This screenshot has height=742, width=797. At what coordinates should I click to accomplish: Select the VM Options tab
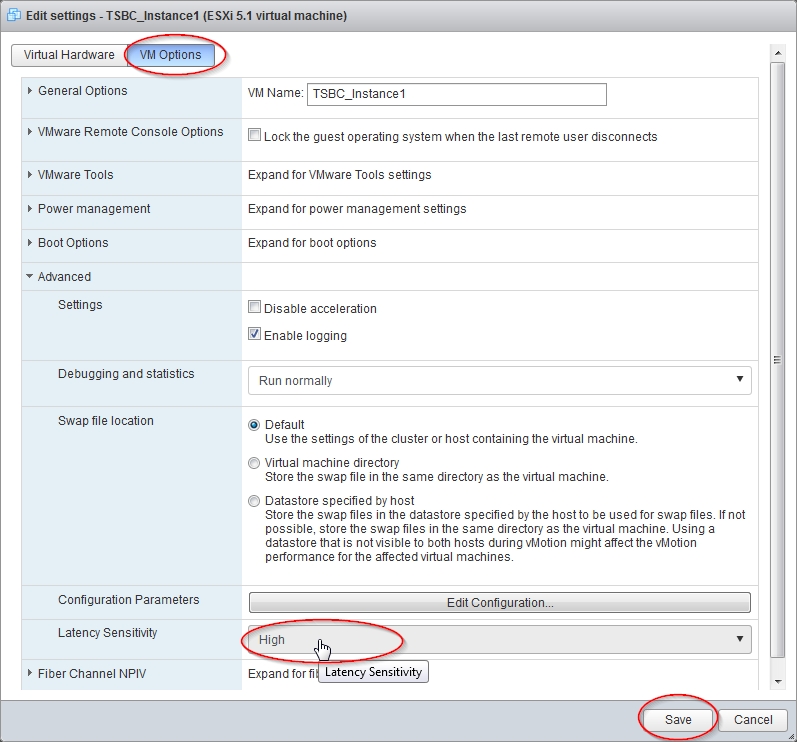point(171,55)
